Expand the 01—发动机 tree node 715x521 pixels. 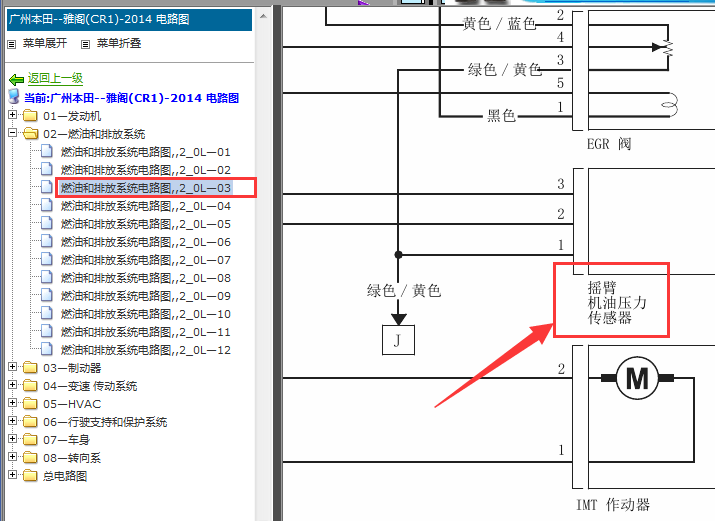(x=12, y=115)
